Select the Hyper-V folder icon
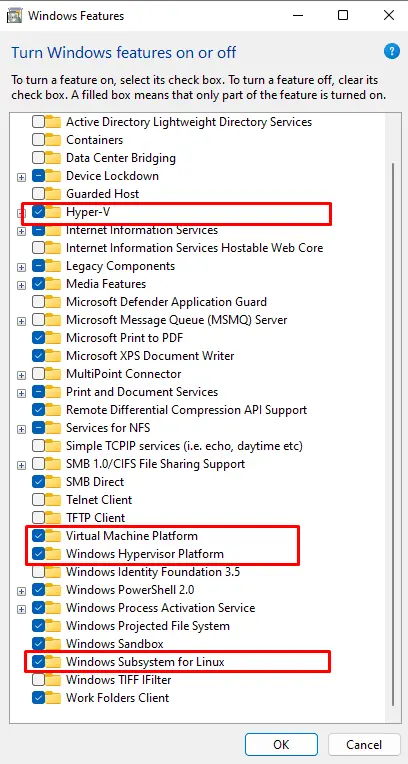Viewport: 408px width, 764px height. (x=53, y=212)
